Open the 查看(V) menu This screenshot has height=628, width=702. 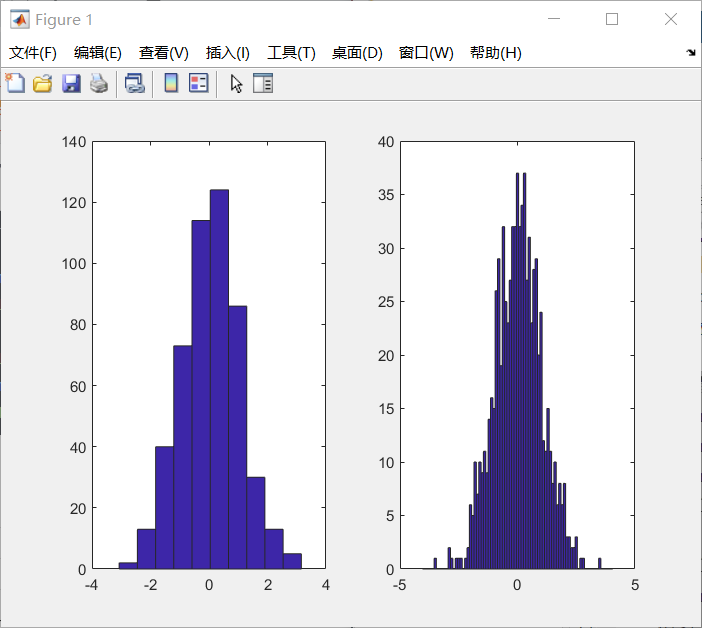[164, 53]
